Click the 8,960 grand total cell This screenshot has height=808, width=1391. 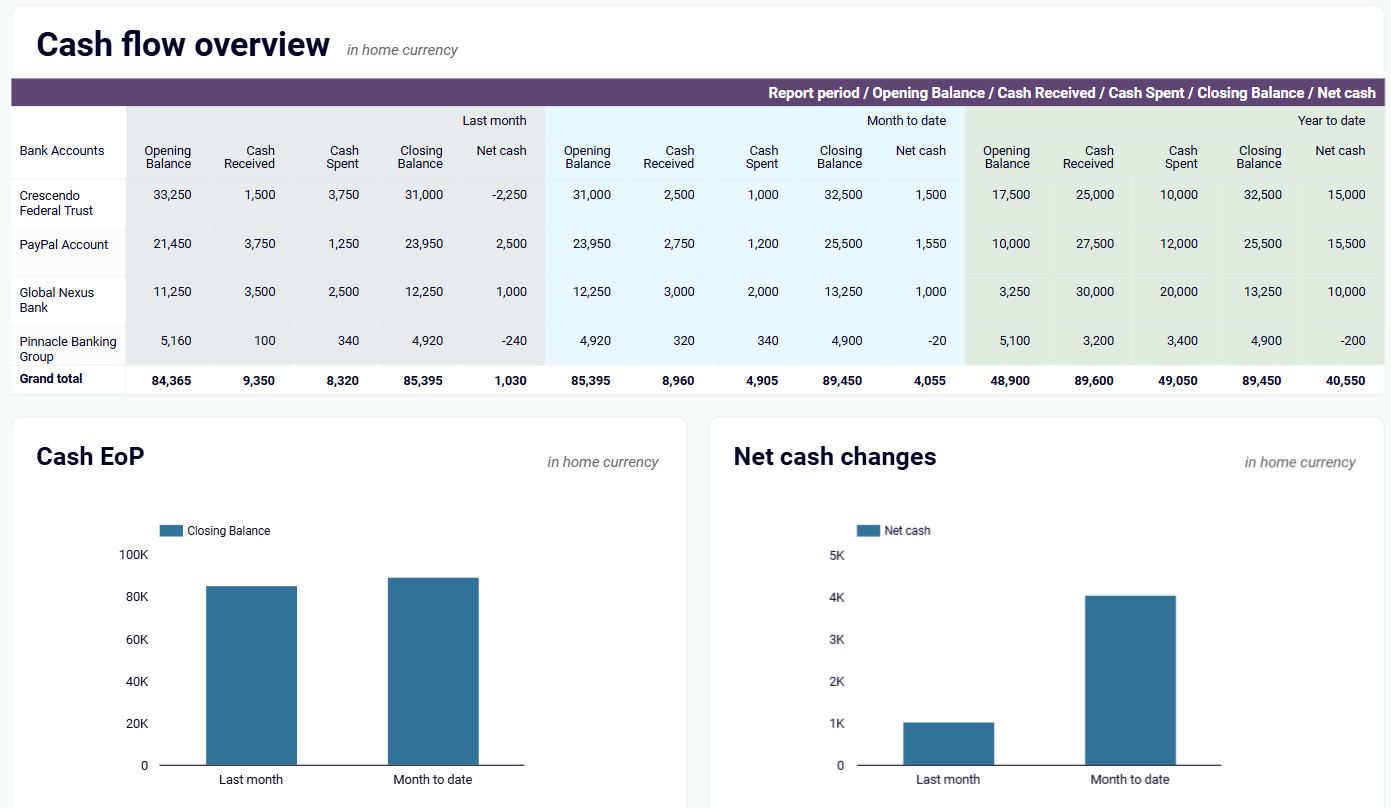click(677, 381)
